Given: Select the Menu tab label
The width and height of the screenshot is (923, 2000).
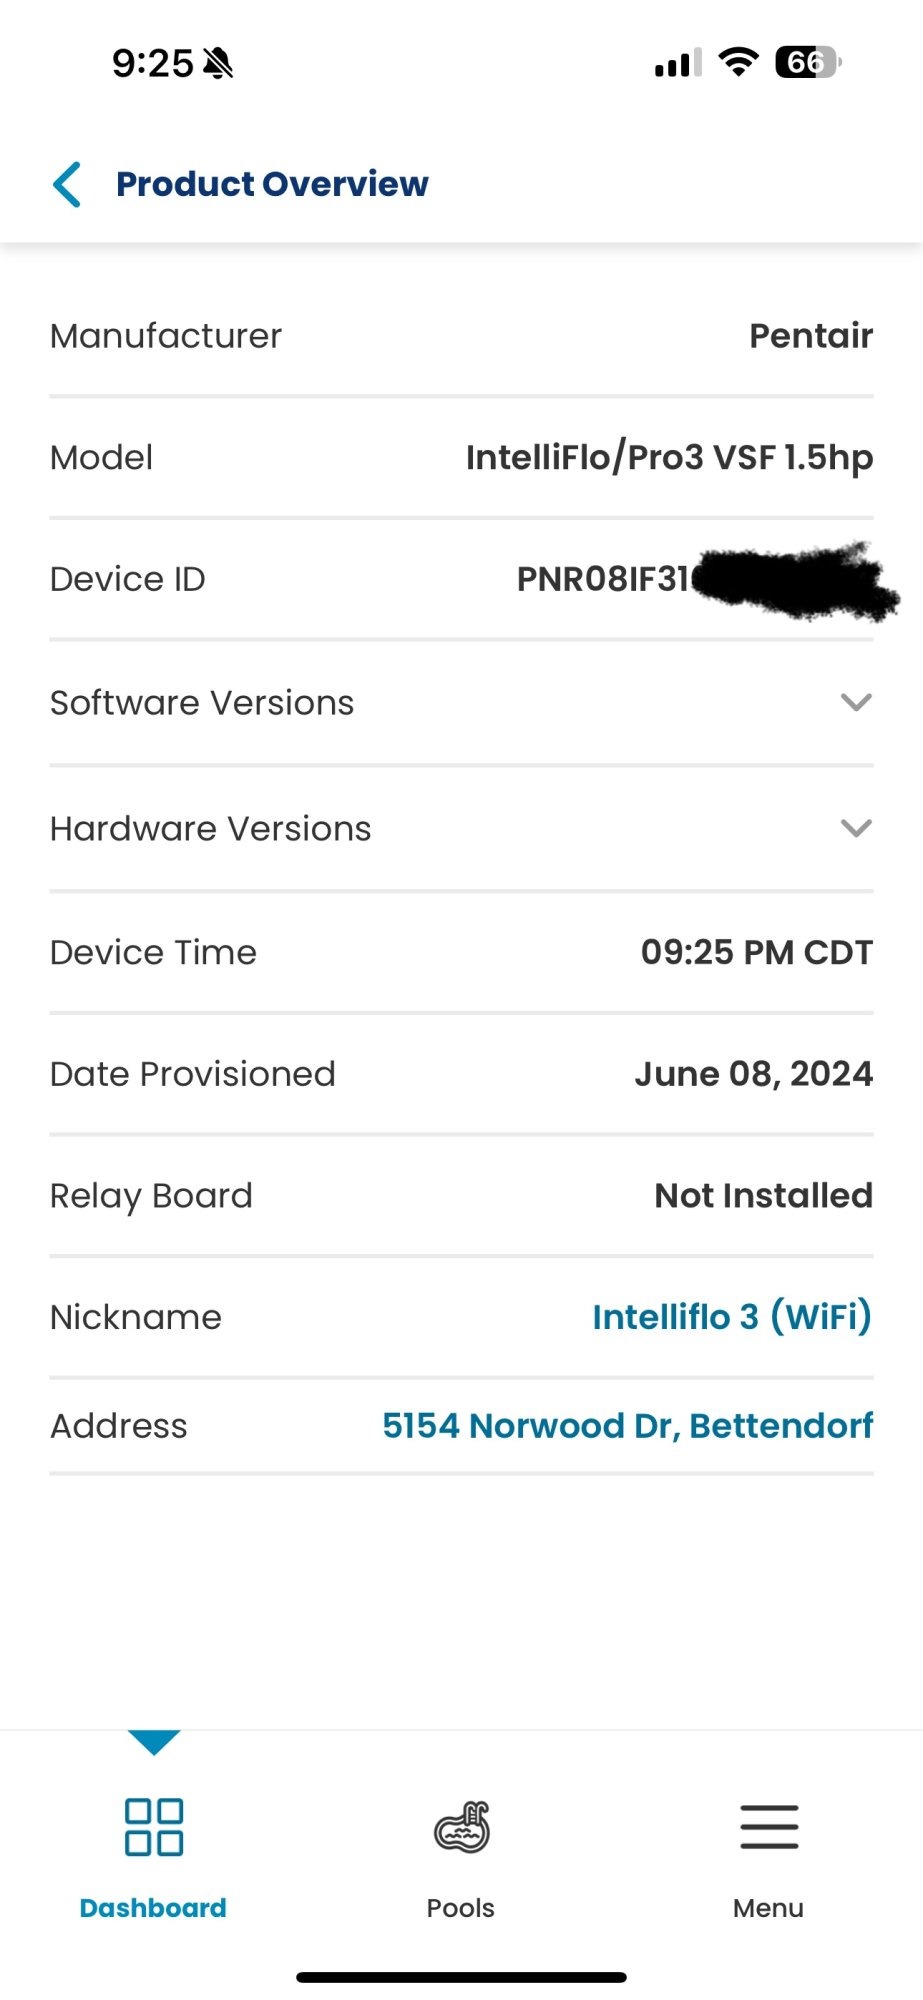Looking at the screenshot, I should pos(768,1908).
